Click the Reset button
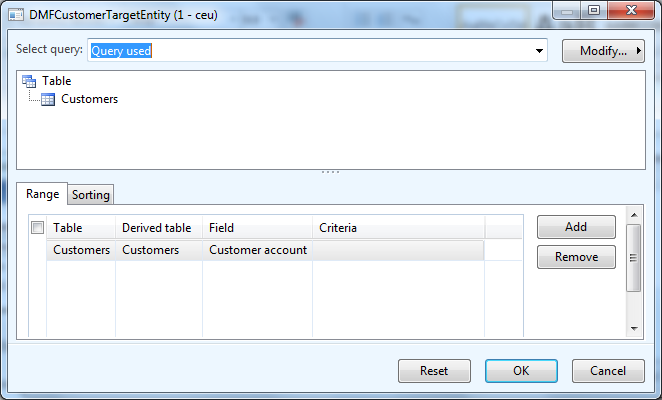This screenshot has height=400, width=662. (x=434, y=370)
